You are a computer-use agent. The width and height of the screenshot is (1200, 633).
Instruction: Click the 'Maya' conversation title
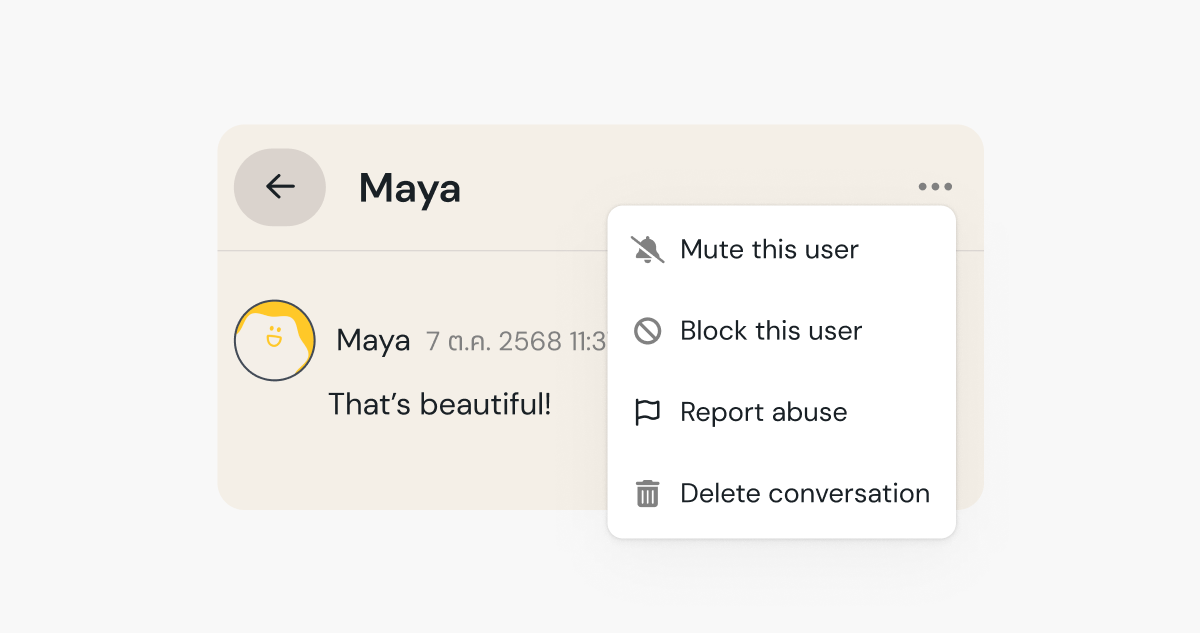pos(410,188)
